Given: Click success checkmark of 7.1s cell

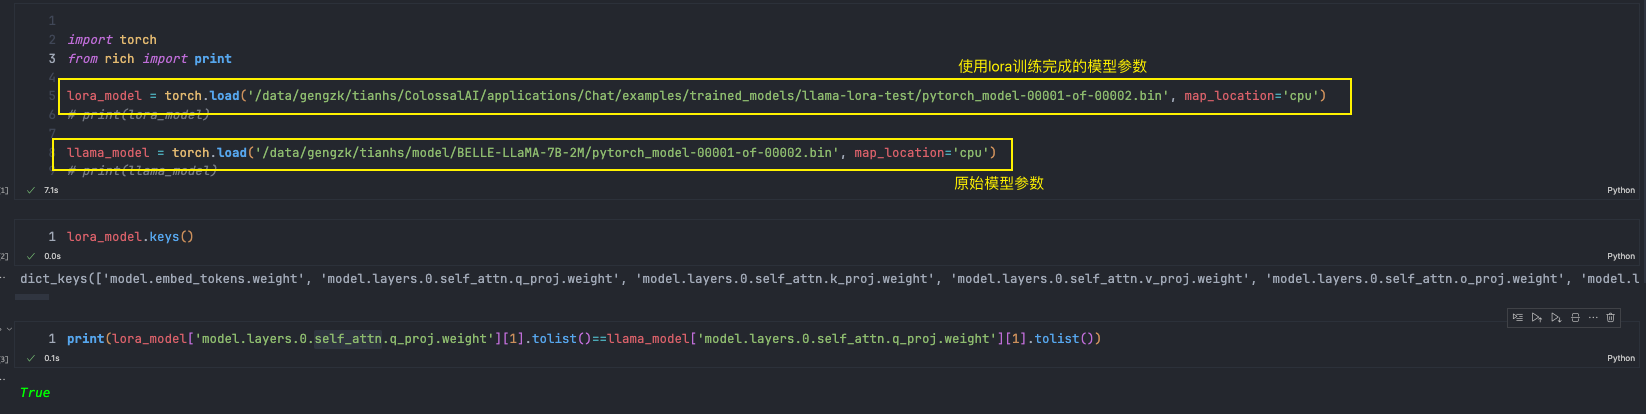Looking at the screenshot, I should click(31, 190).
